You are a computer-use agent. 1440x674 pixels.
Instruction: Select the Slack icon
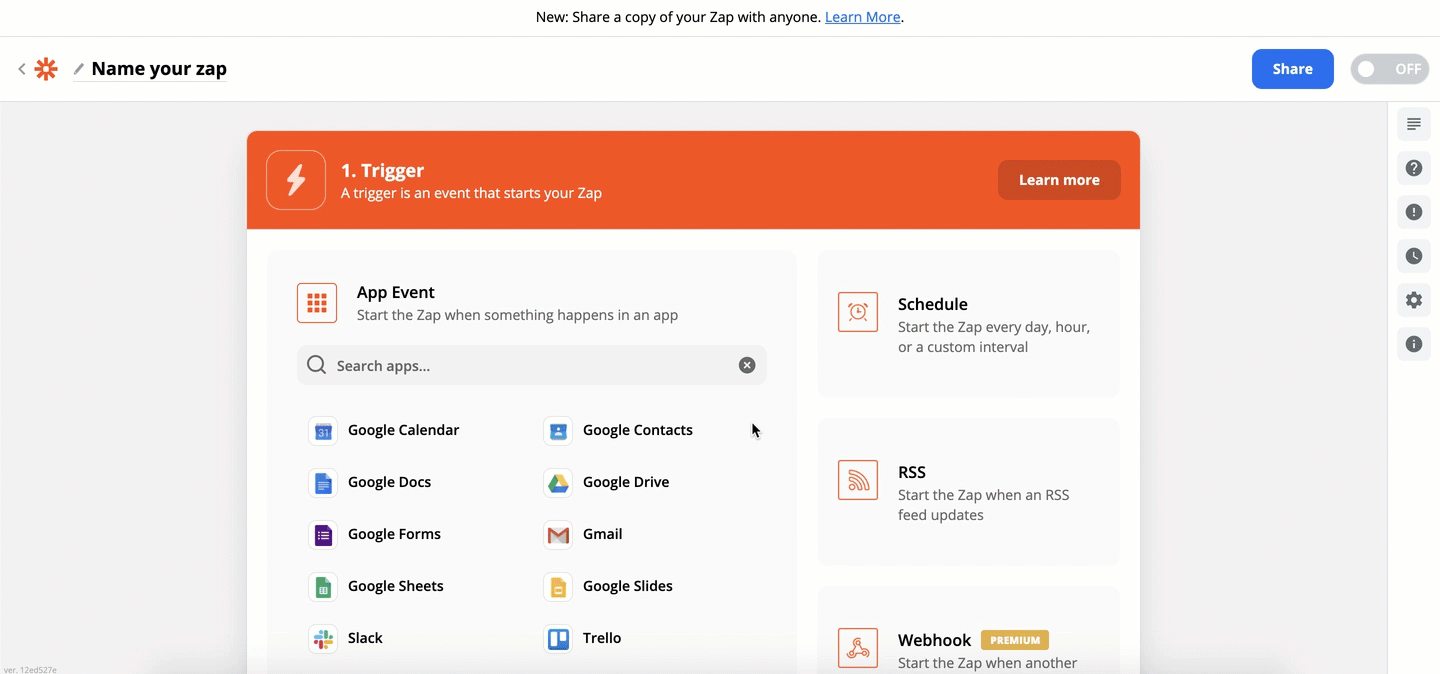323,639
